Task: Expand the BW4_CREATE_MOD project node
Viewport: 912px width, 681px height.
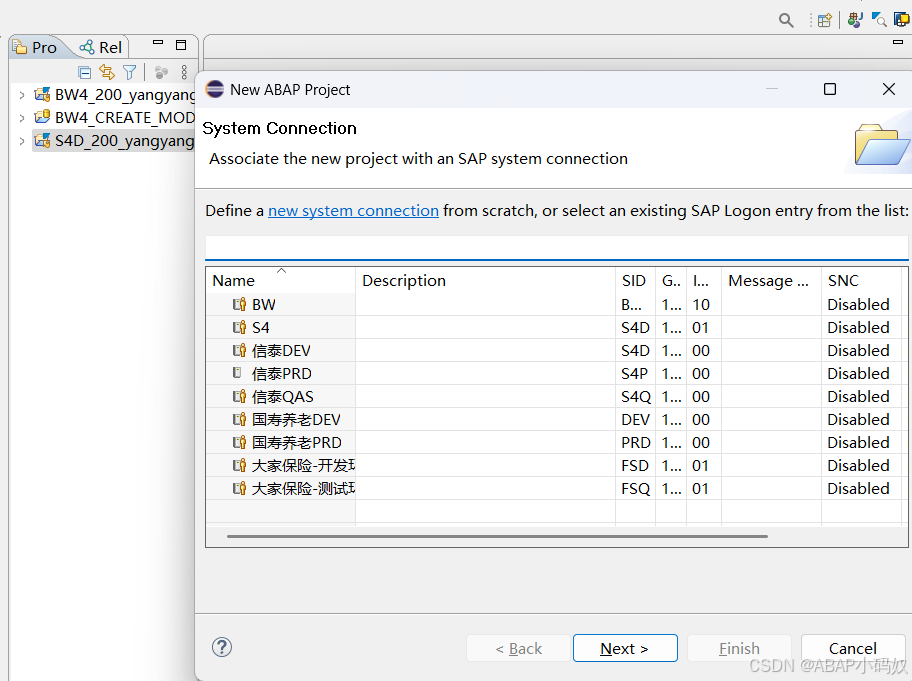Action: (x=22, y=118)
